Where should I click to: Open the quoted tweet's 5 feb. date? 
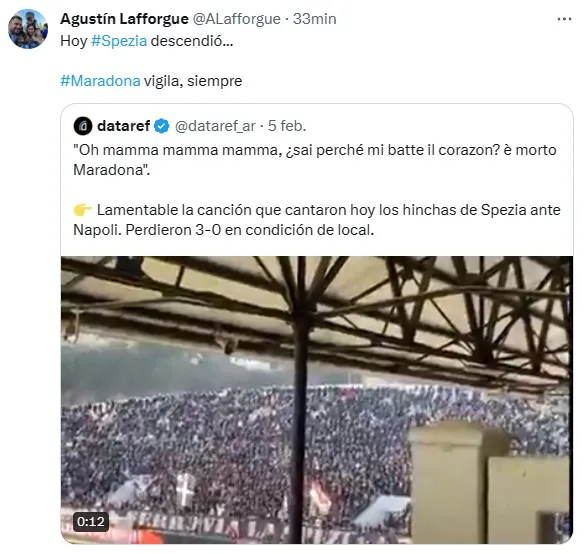287,126
